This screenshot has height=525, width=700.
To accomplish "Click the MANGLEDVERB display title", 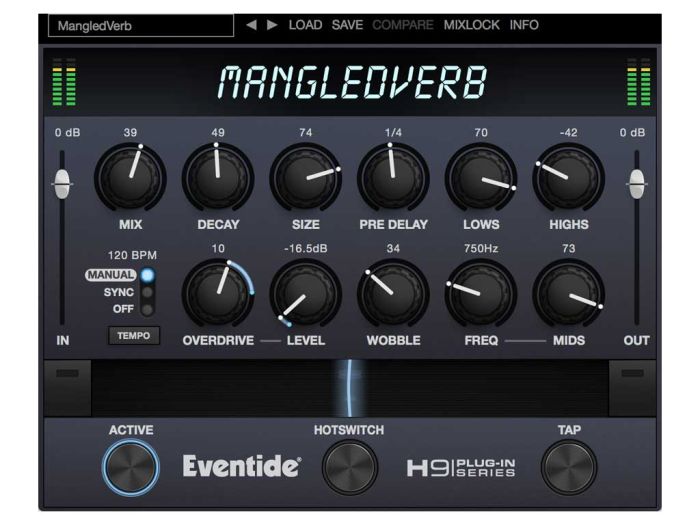I will point(352,83).
